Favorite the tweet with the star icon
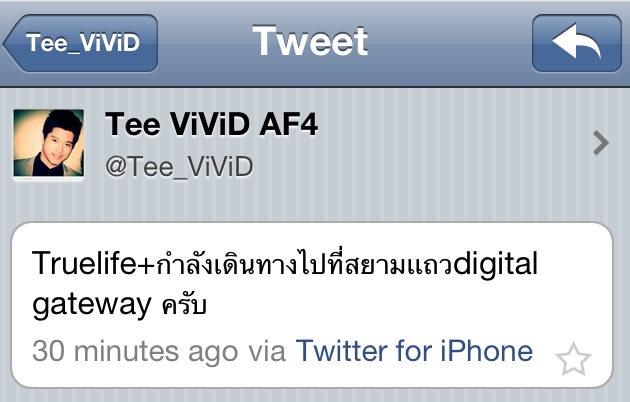Viewport: 630px width, 402px height. (573, 359)
